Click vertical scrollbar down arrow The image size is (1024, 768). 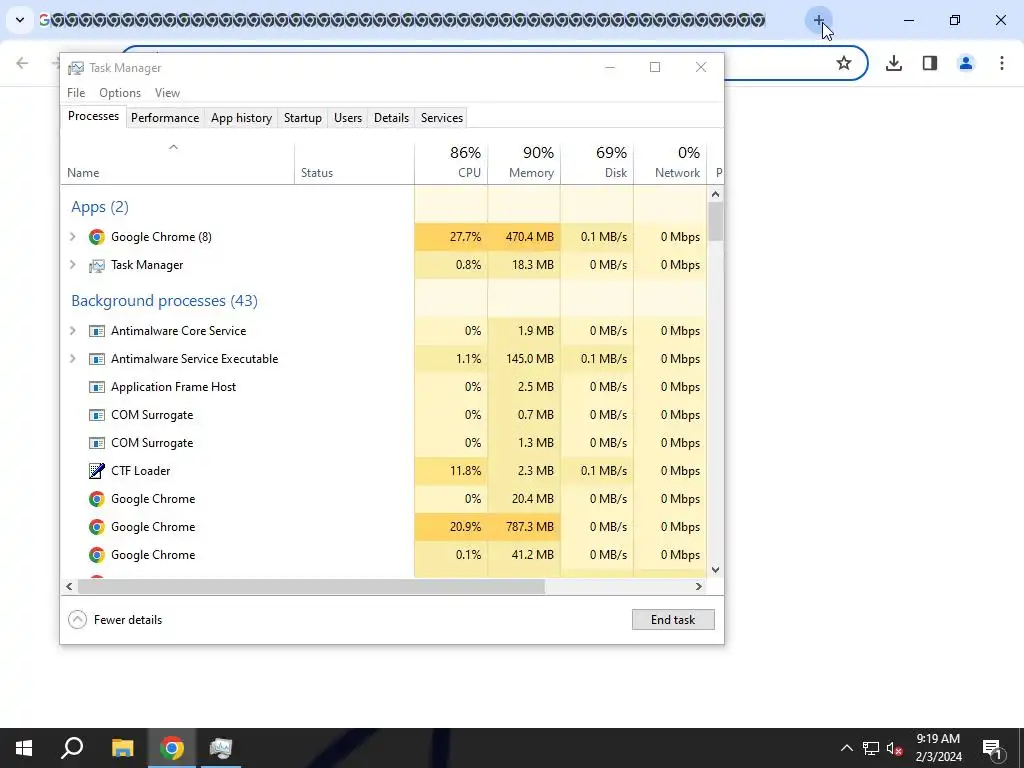click(715, 569)
